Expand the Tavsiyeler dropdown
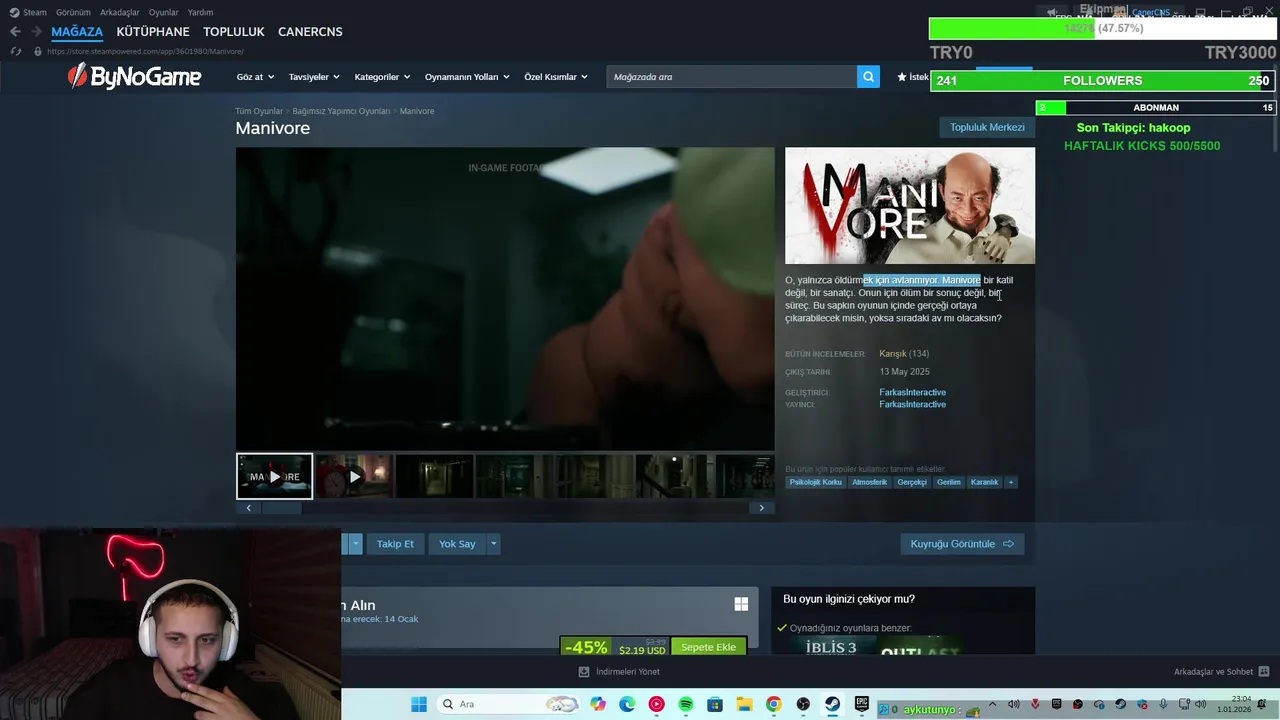This screenshot has width=1280, height=720. (314, 77)
